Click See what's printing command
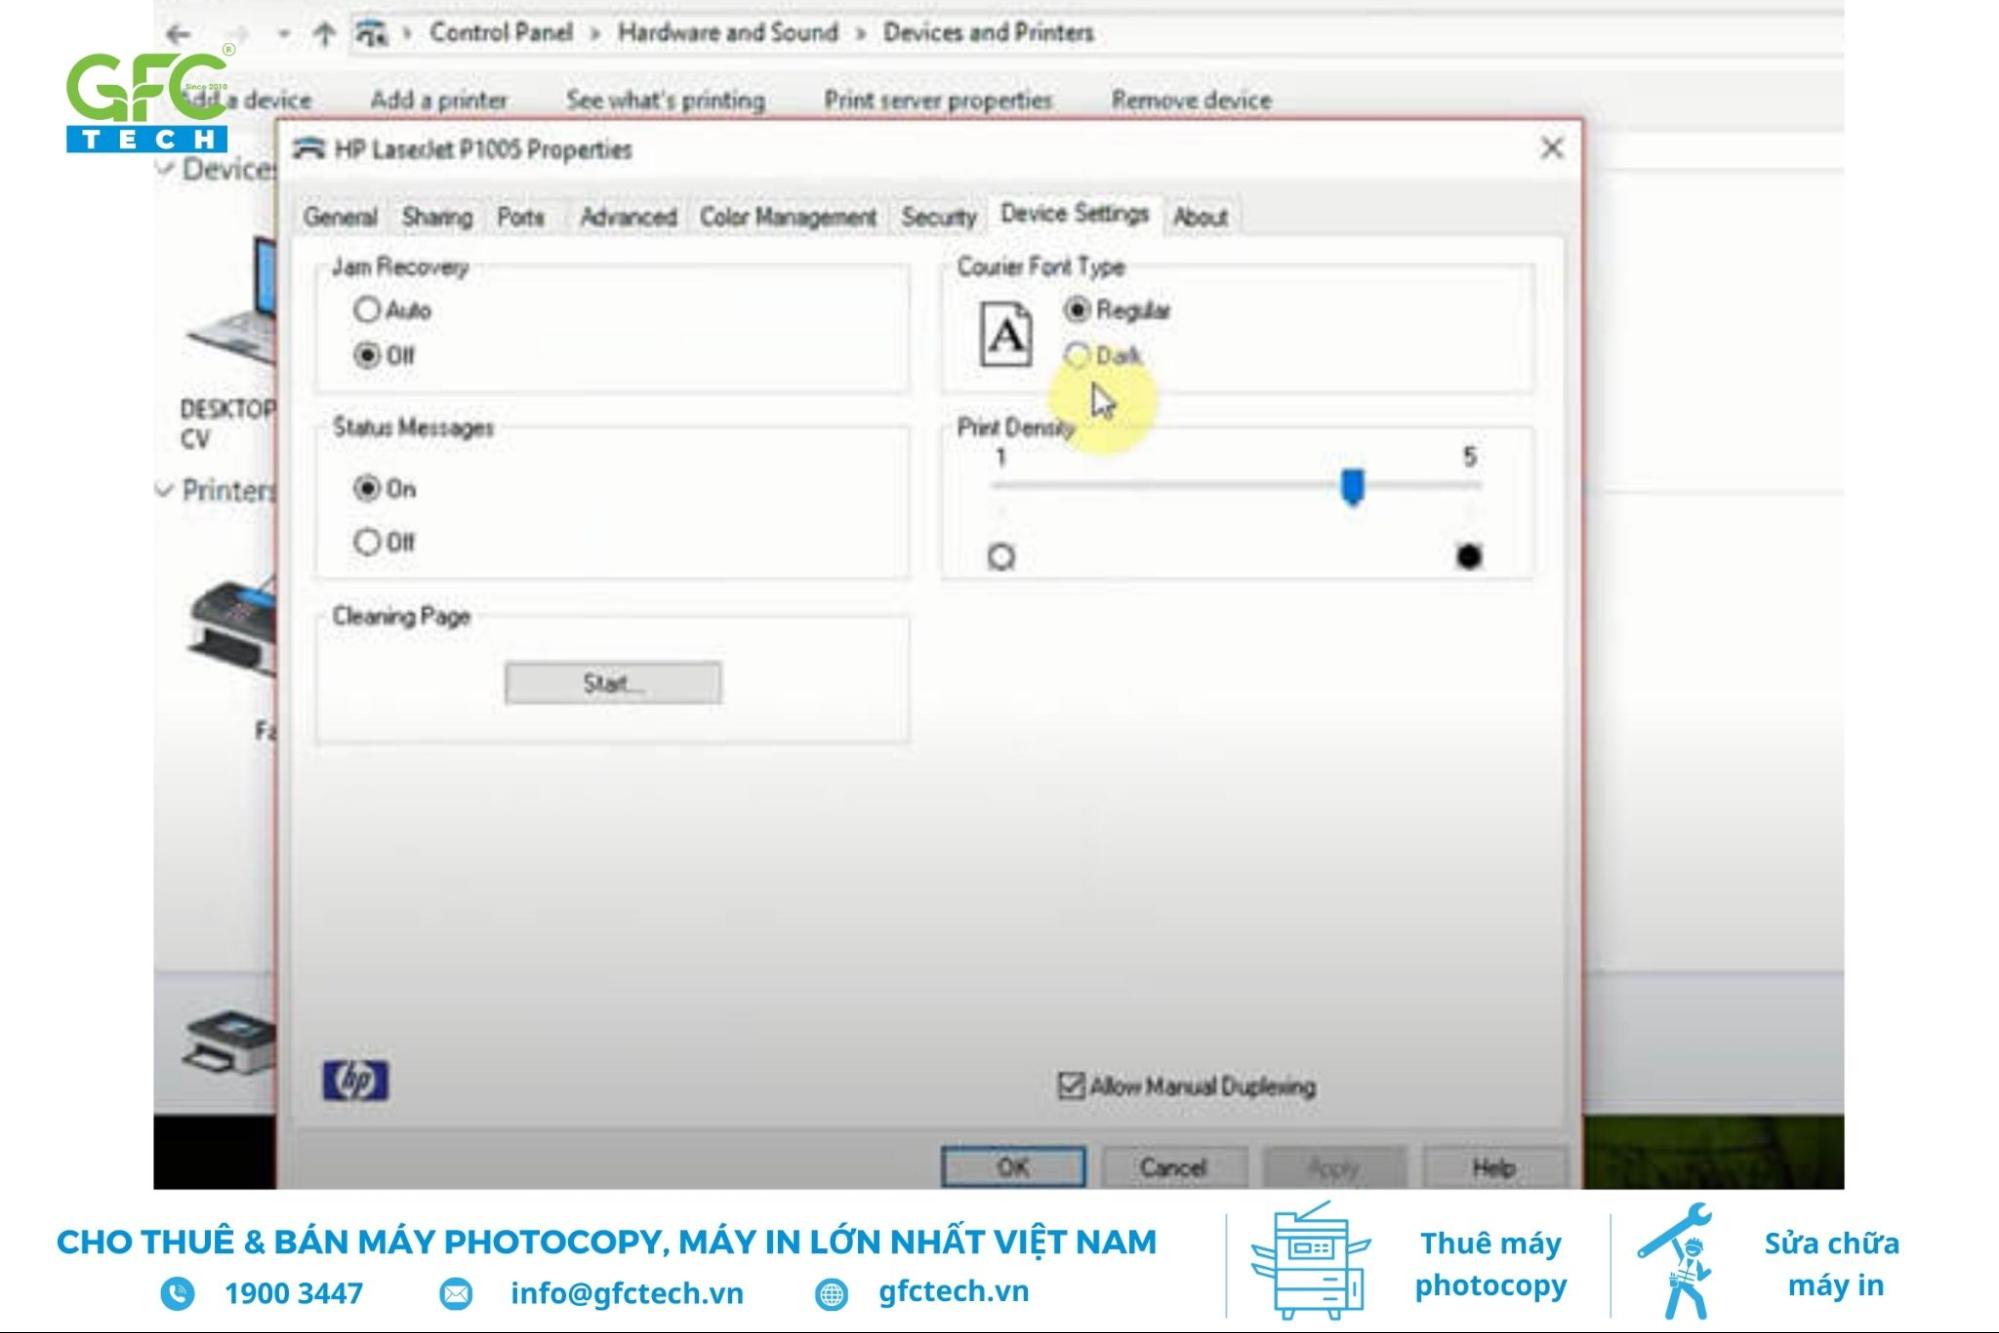1999x1333 pixels. click(x=665, y=100)
